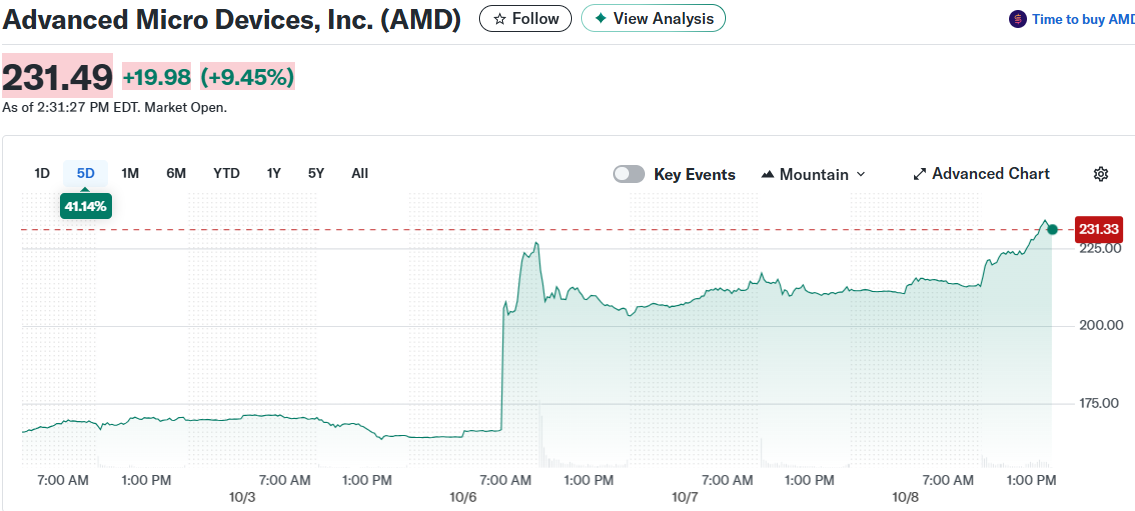Image resolution: width=1135 pixels, height=511 pixels.
Task: Select the 5D time range tab
Action: (86, 173)
